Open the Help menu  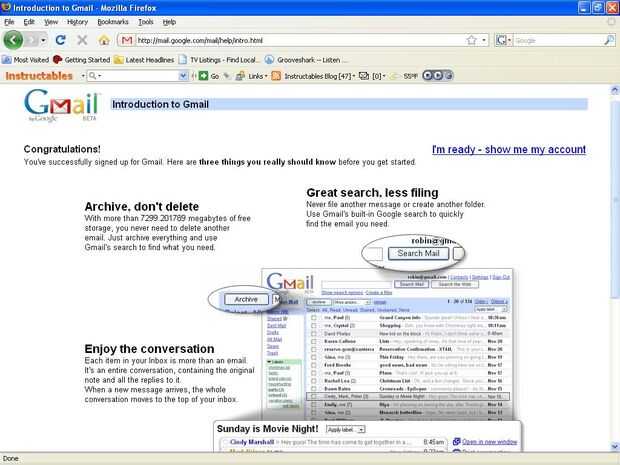coord(169,22)
